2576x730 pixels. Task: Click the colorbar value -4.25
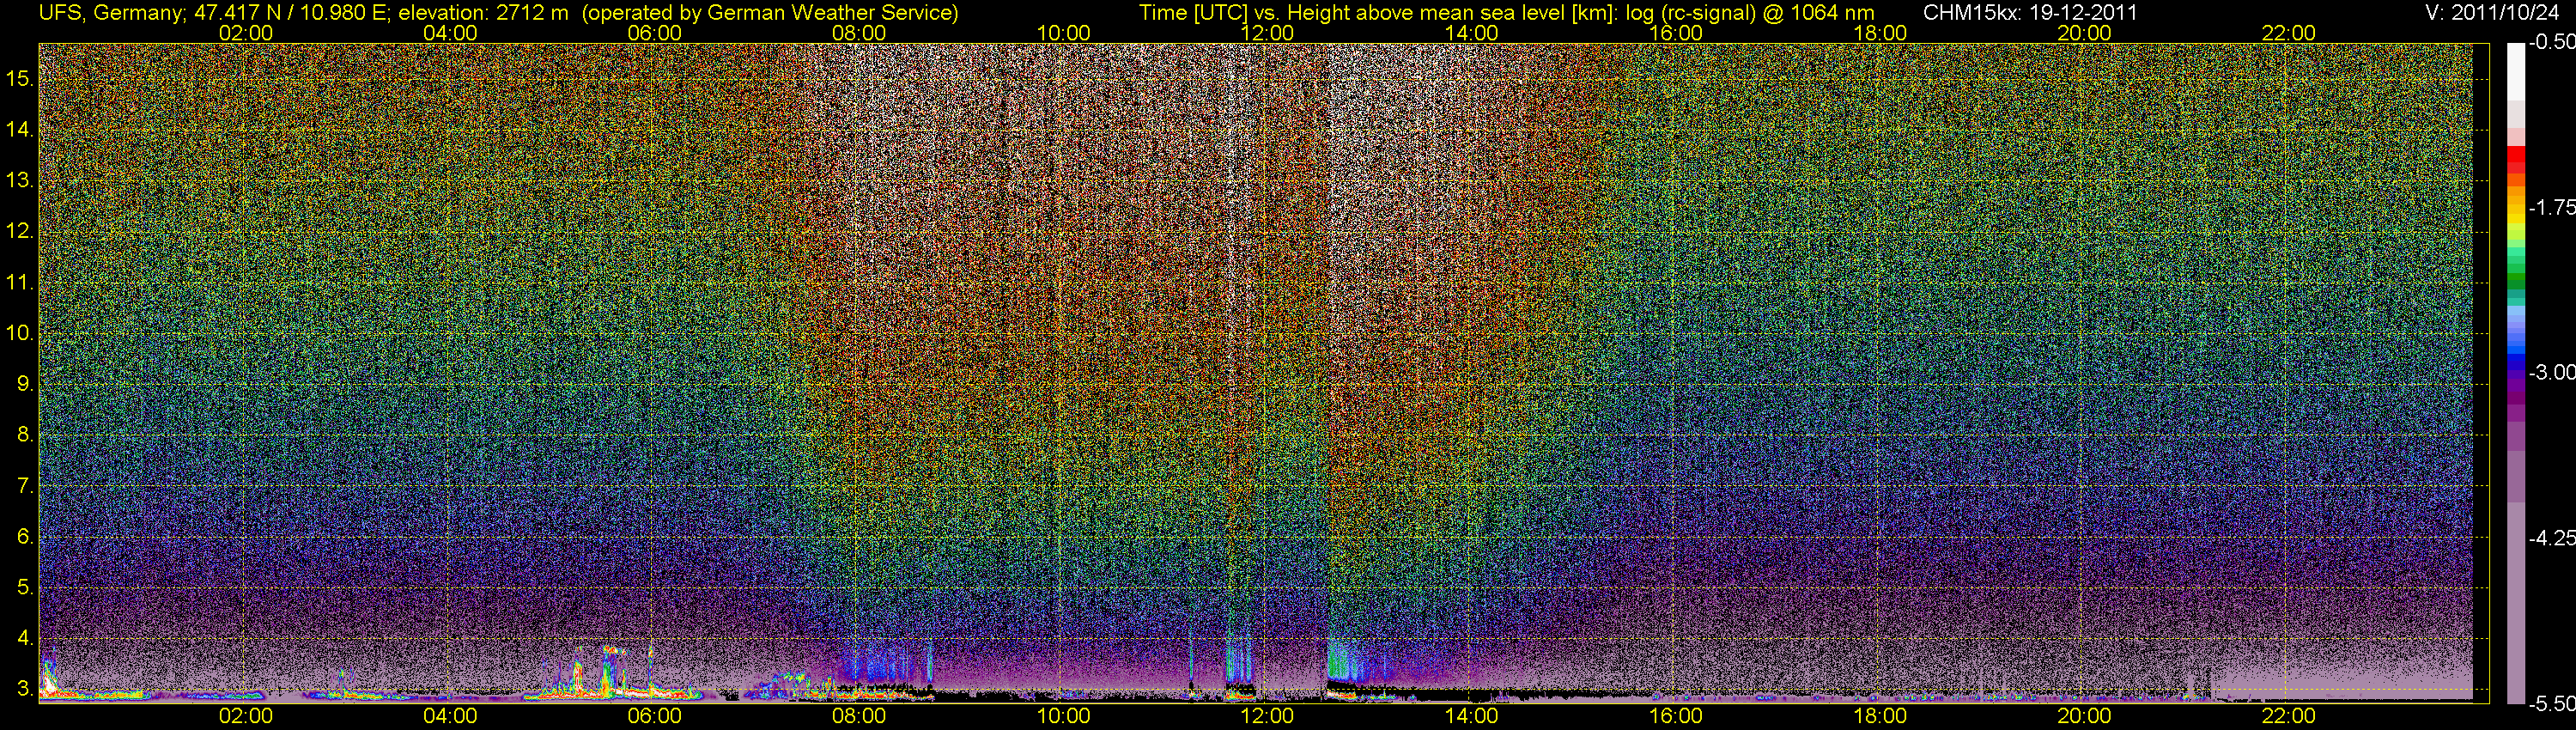[x=2551, y=538]
